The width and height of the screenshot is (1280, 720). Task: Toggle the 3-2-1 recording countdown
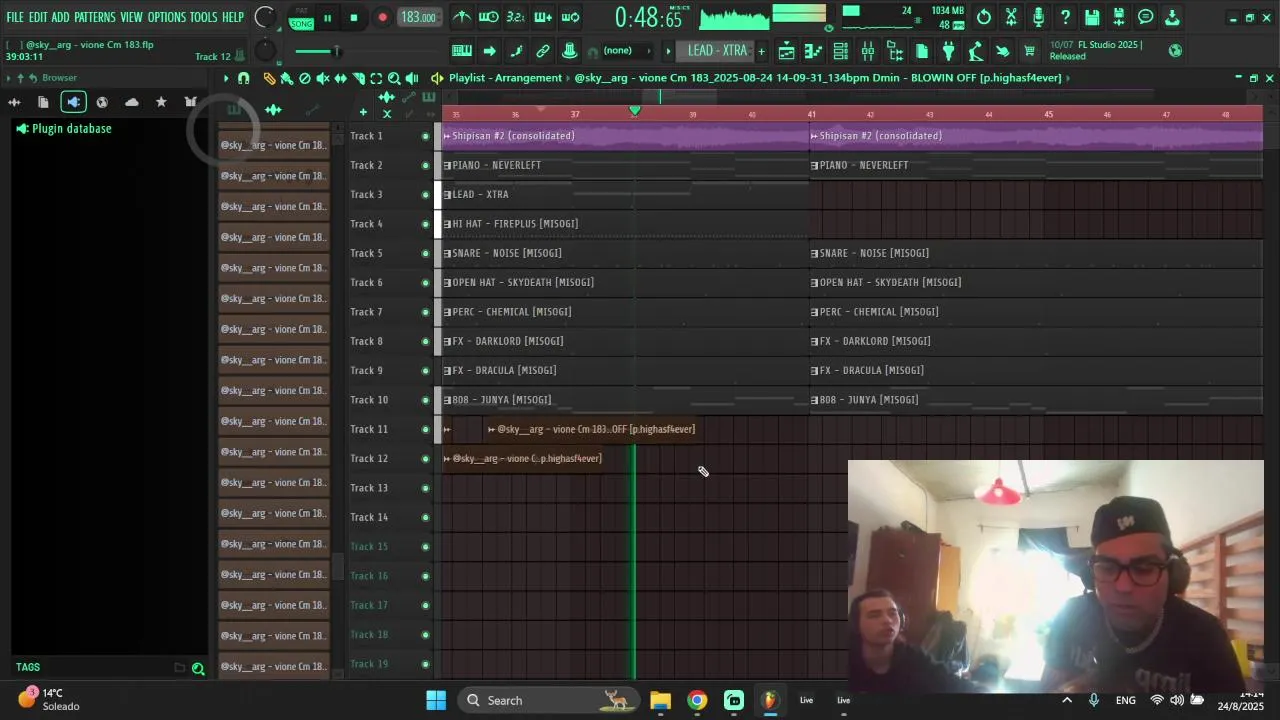(516, 17)
